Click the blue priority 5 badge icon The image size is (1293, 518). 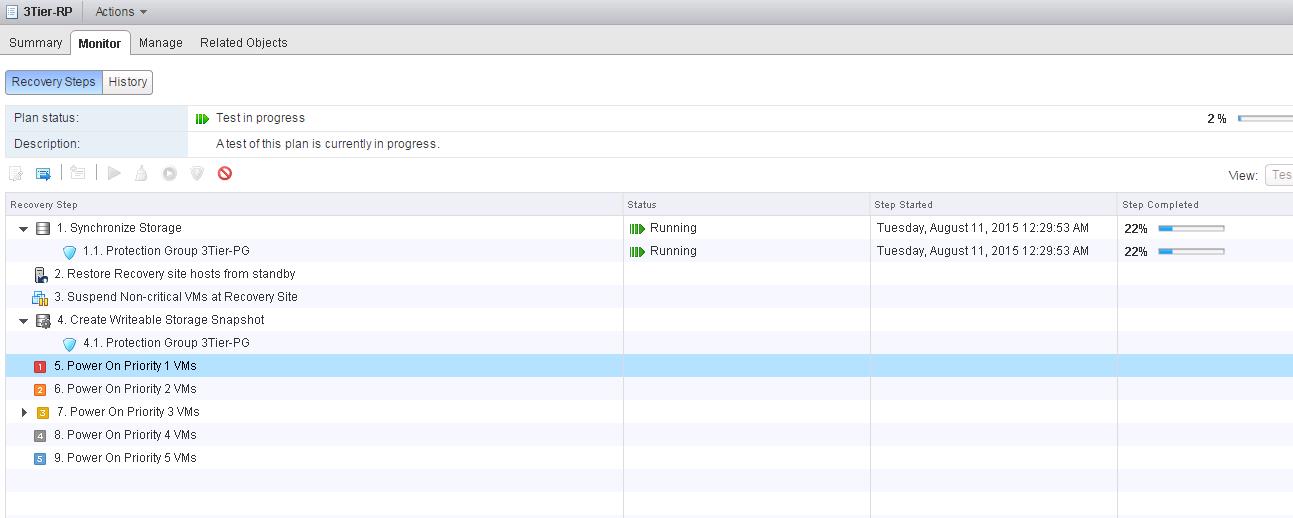40,459
